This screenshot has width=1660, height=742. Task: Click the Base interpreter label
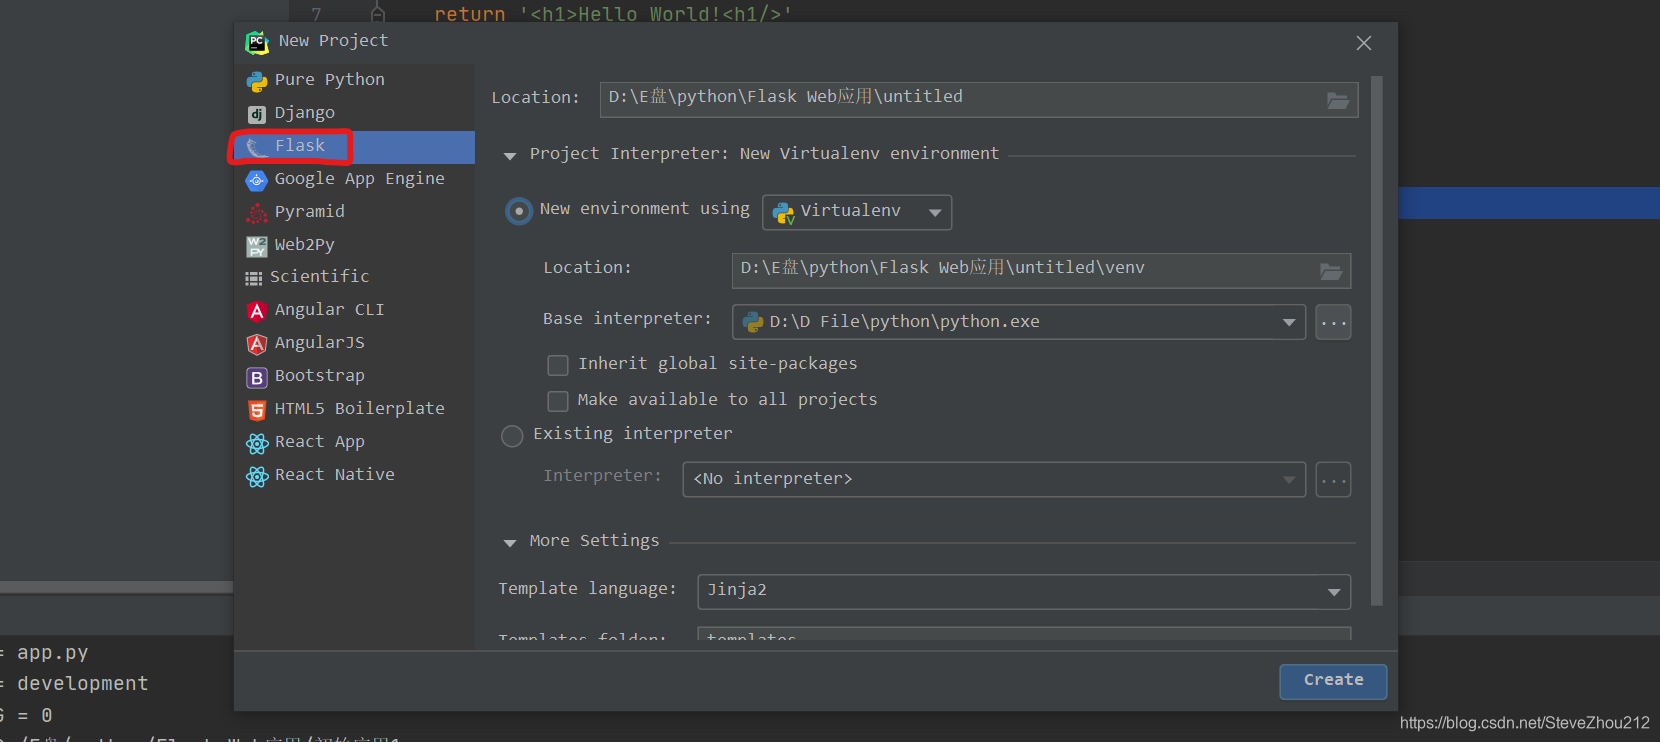tap(627, 319)
